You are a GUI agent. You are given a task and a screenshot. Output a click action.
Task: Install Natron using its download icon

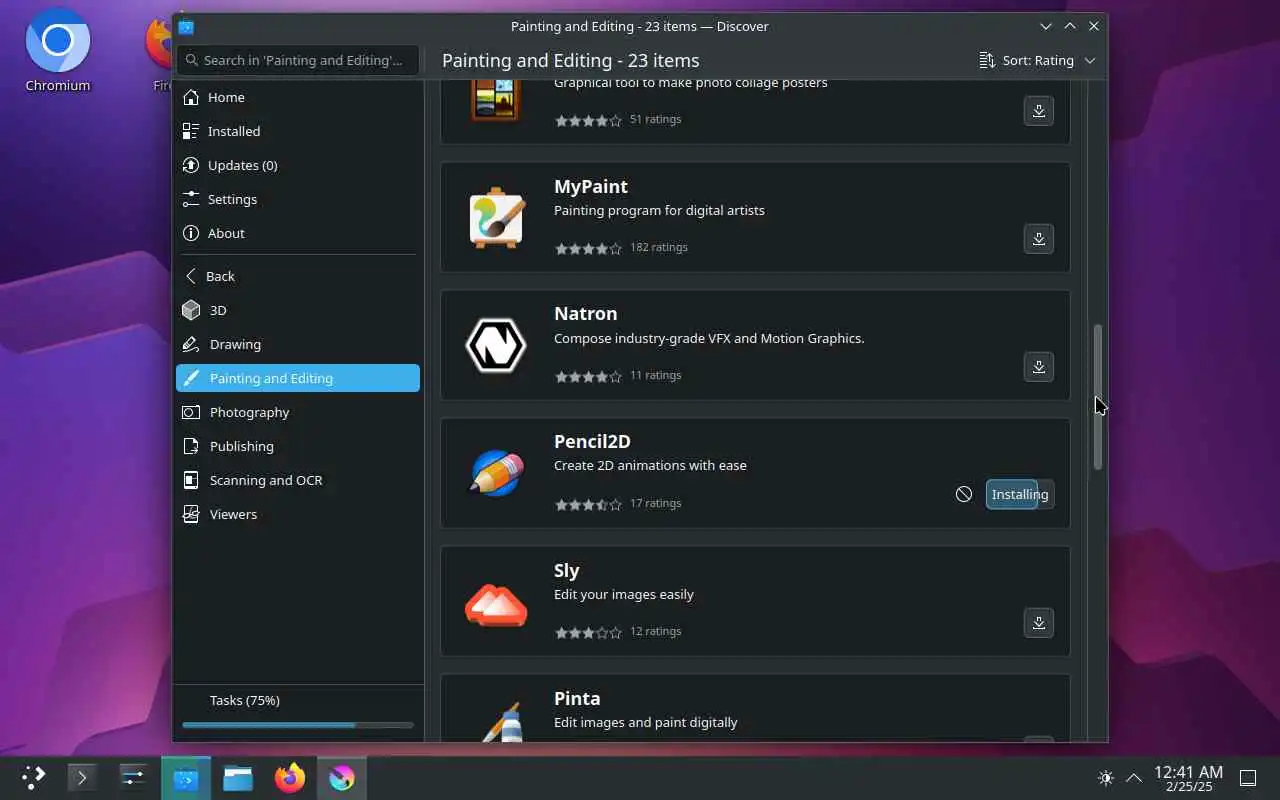pyautogui.click(x=1039, y=367)
